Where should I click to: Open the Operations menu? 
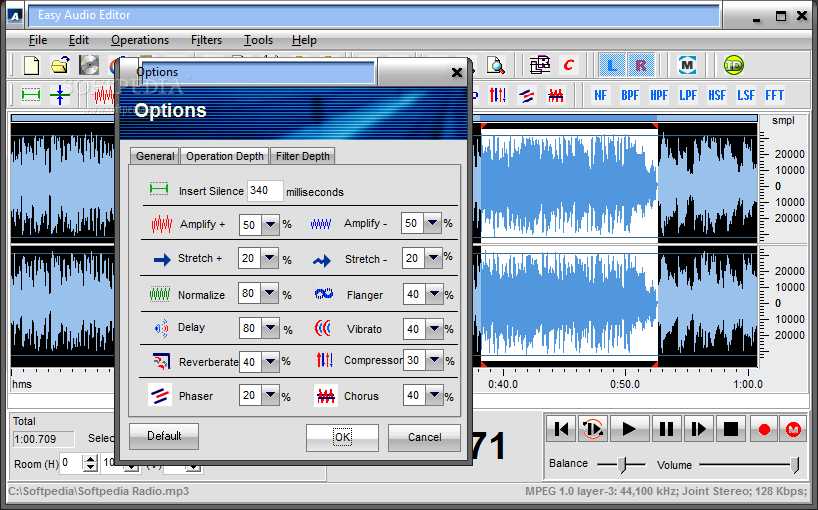(x=140, y=40)
